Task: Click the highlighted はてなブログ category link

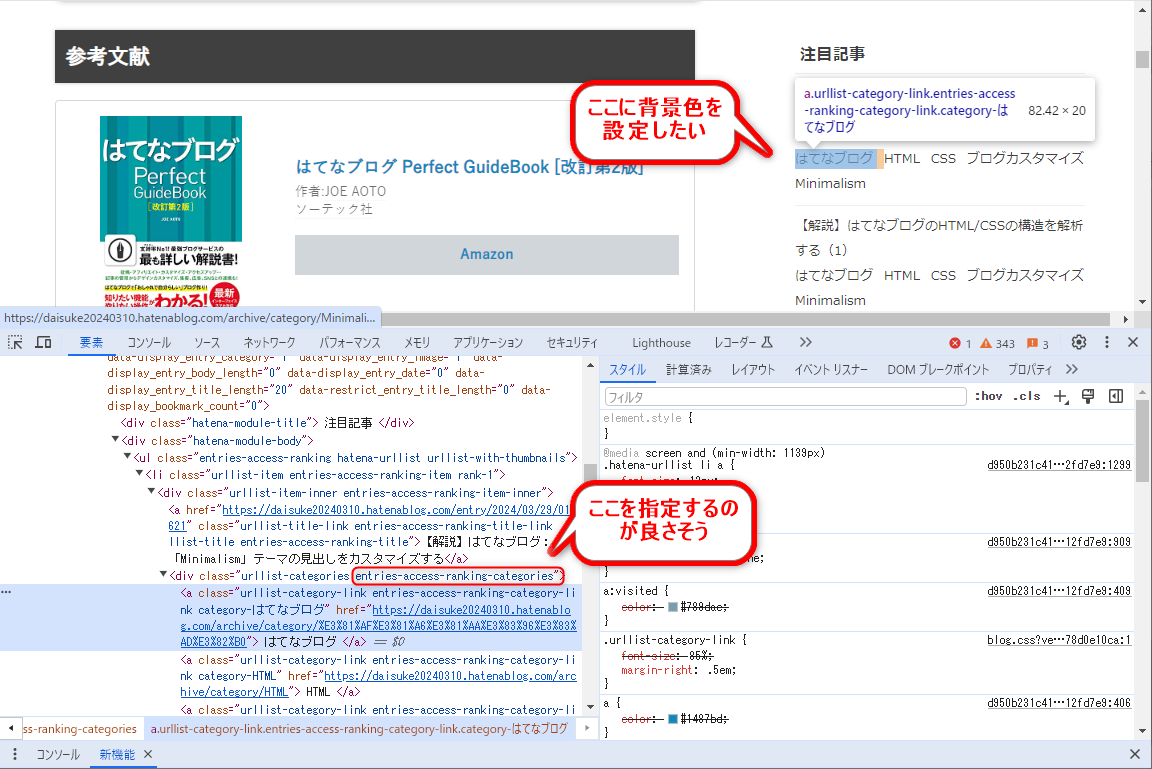Action: click(x=834, y=159)
